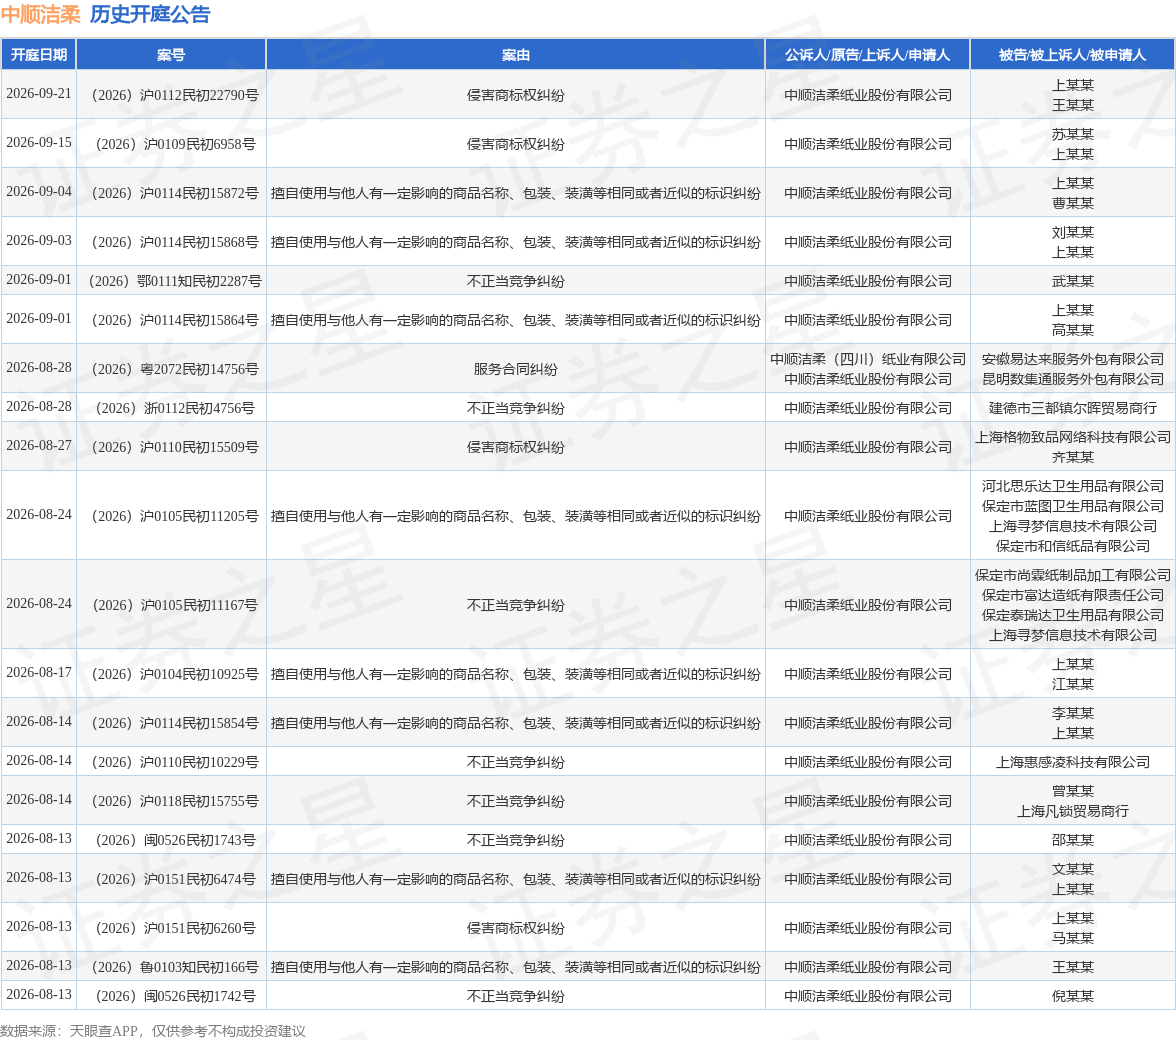Click the 开庭日期 column header
The width and height of the screenshot is (1176, 1040).
click(x=38, y=55)
